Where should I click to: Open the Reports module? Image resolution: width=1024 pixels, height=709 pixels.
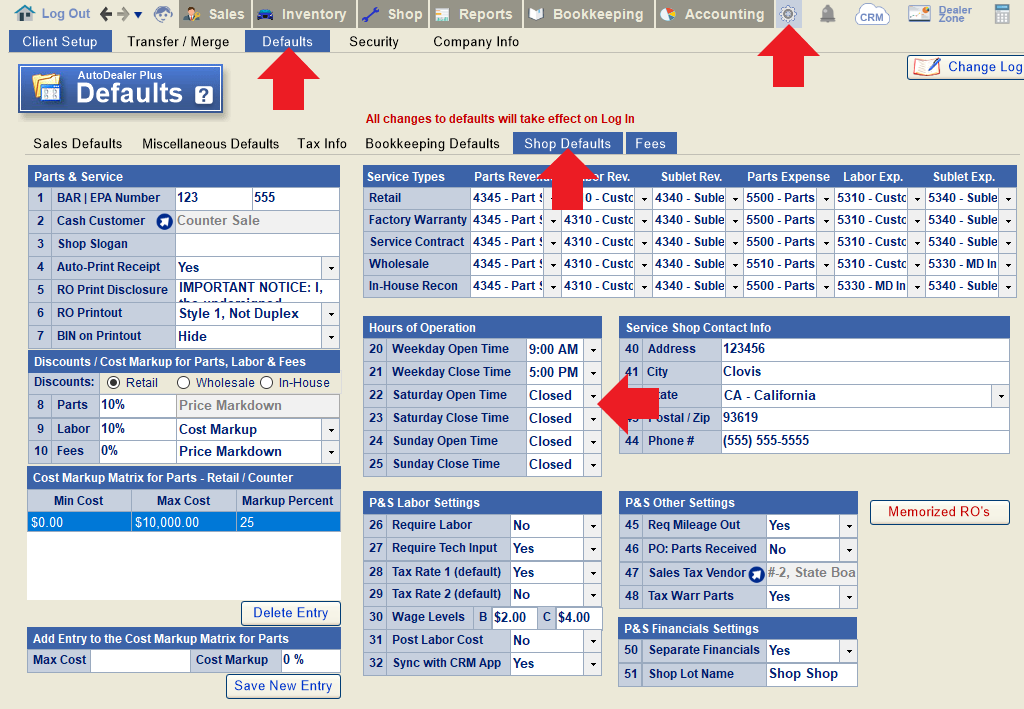point(475,14)
